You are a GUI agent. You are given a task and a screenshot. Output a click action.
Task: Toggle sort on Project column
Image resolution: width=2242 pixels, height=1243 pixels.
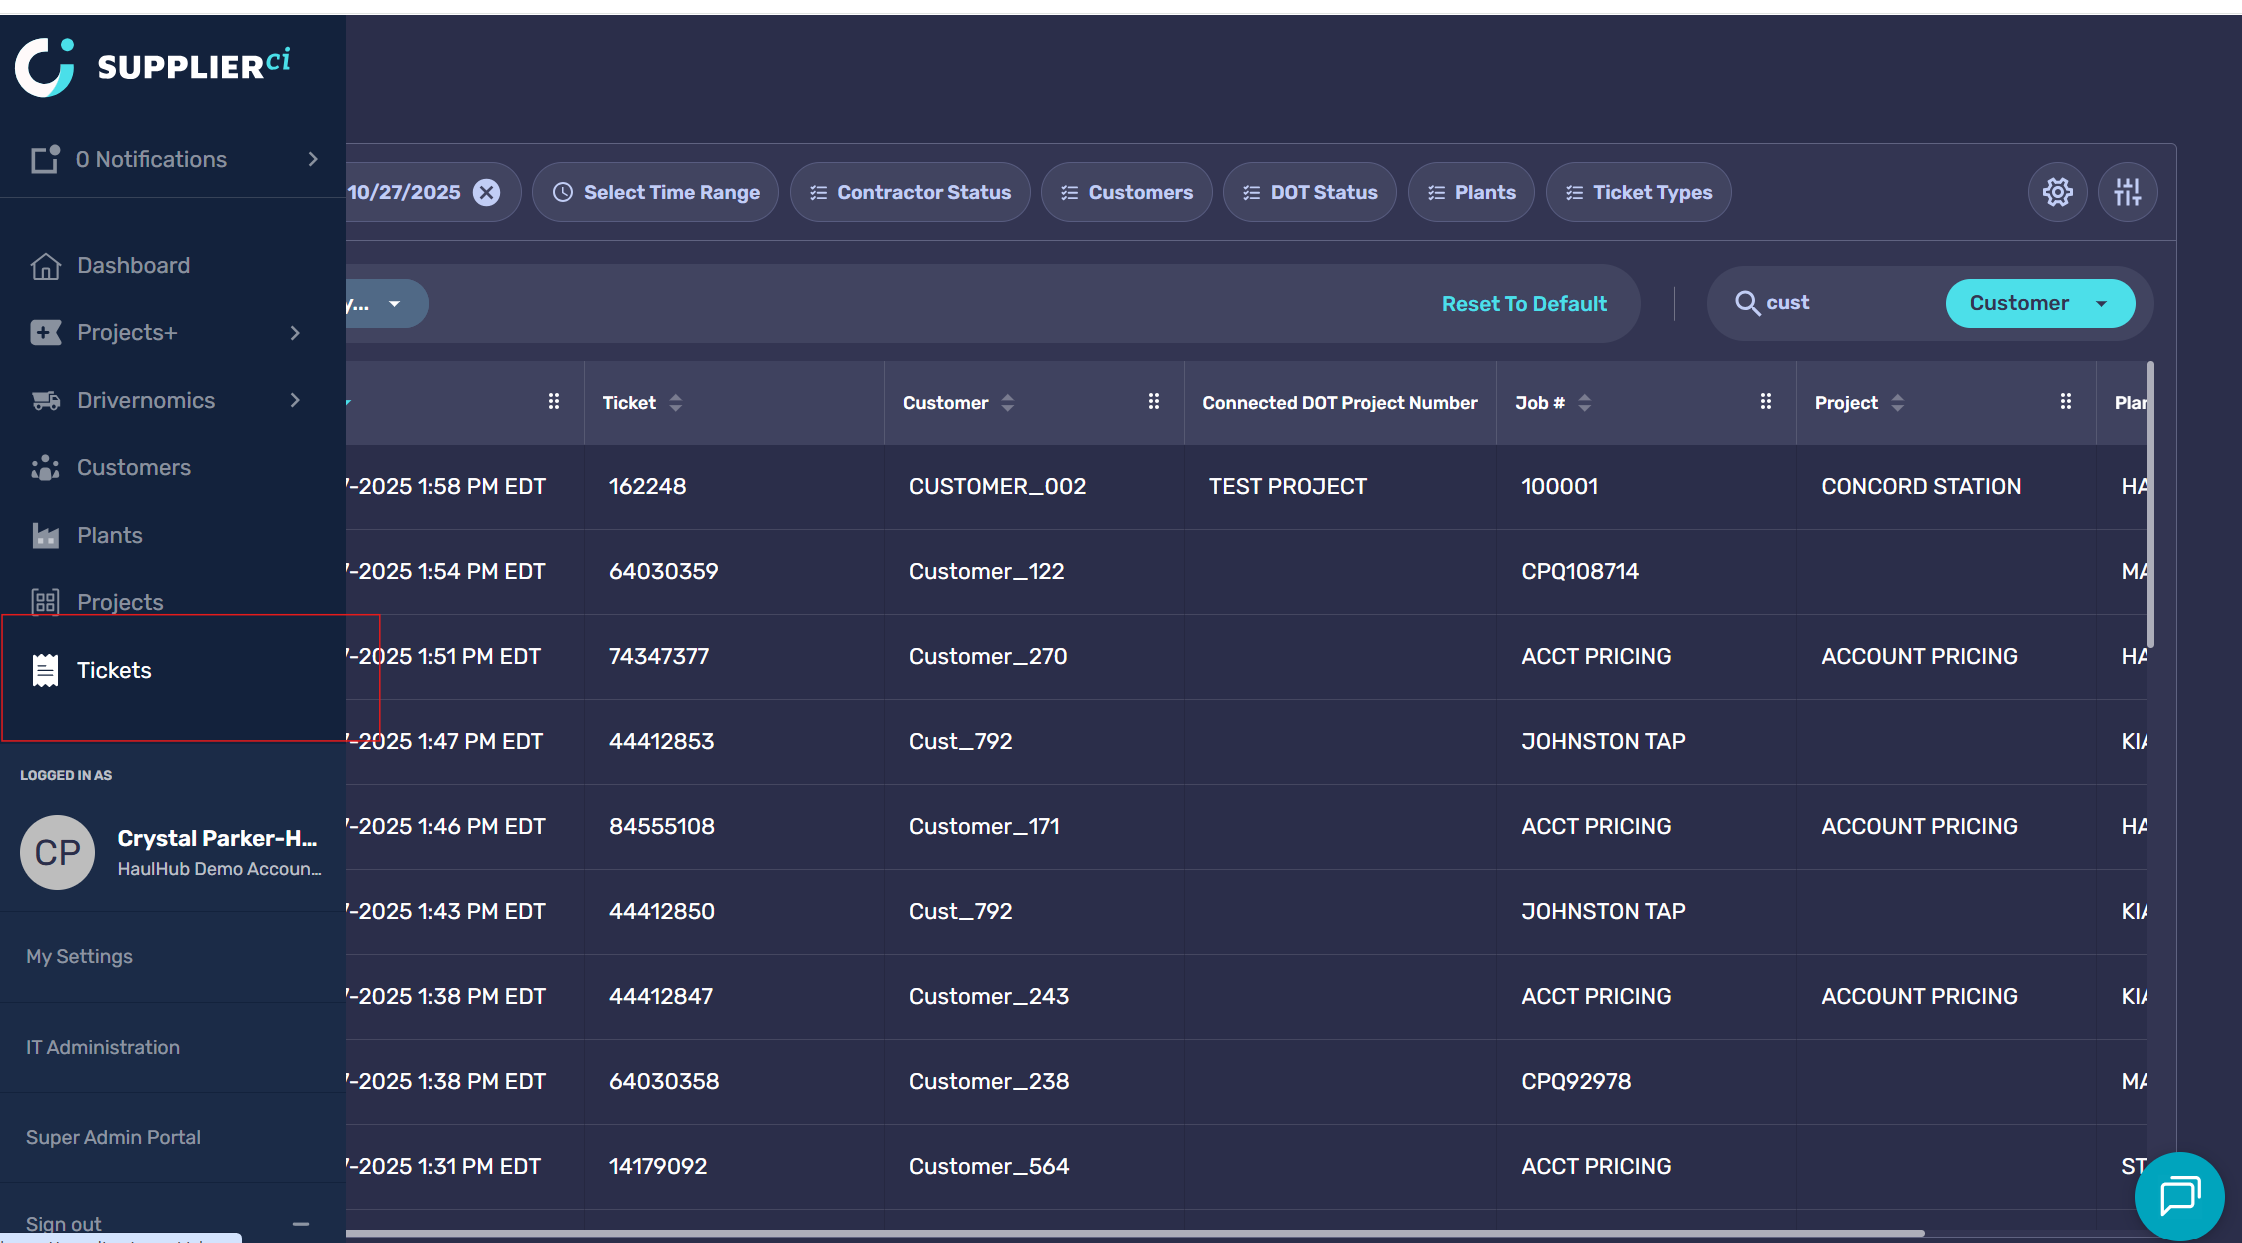point(1897,403)
